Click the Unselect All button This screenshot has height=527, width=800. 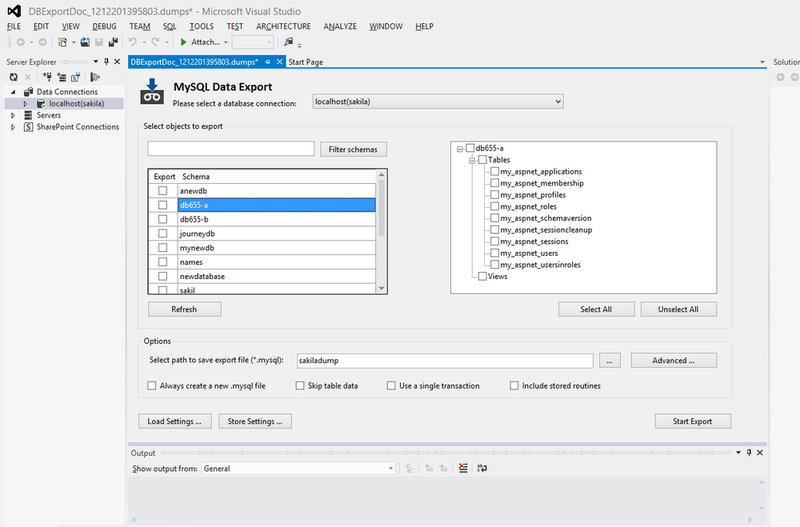(678, 309)
